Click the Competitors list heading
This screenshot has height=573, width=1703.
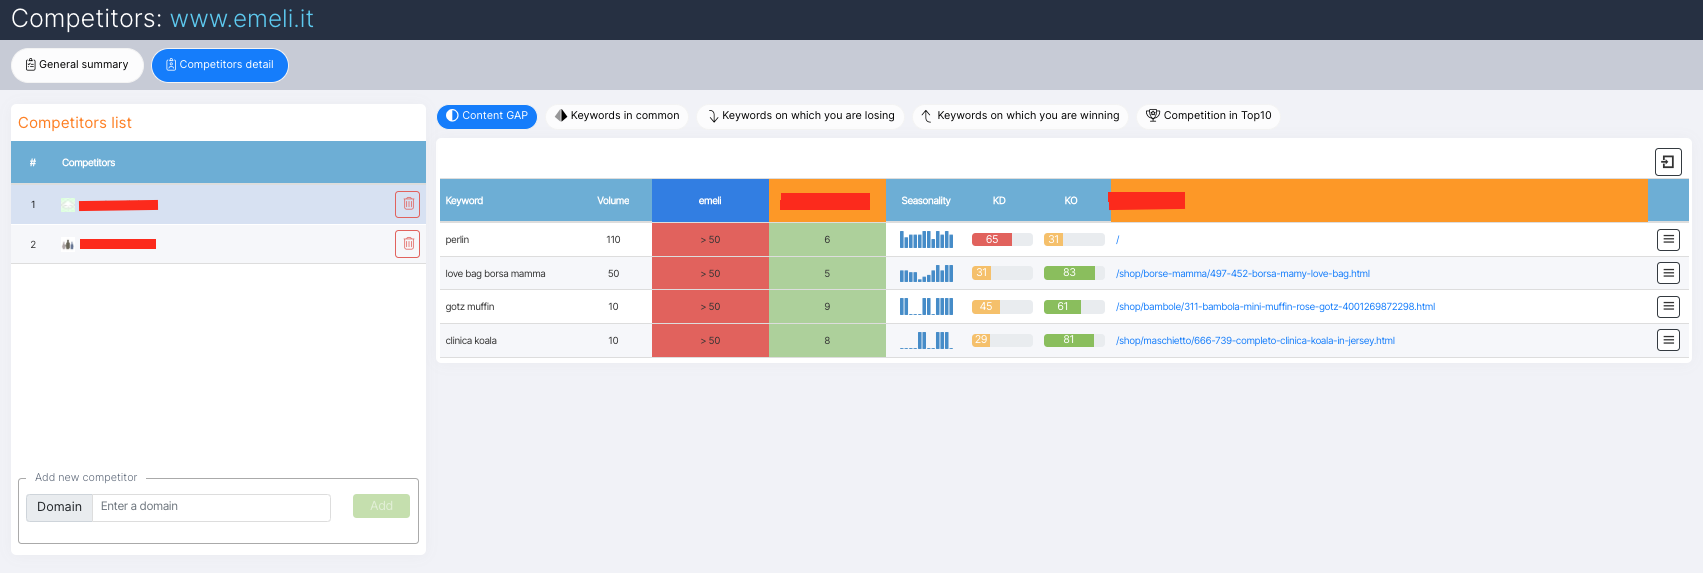(75, 123)
